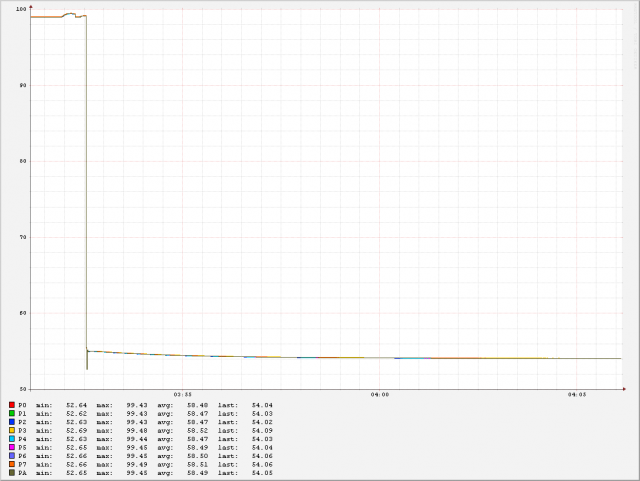
Task: Click the 04:00 time axis label
Action: click(380, 395)
